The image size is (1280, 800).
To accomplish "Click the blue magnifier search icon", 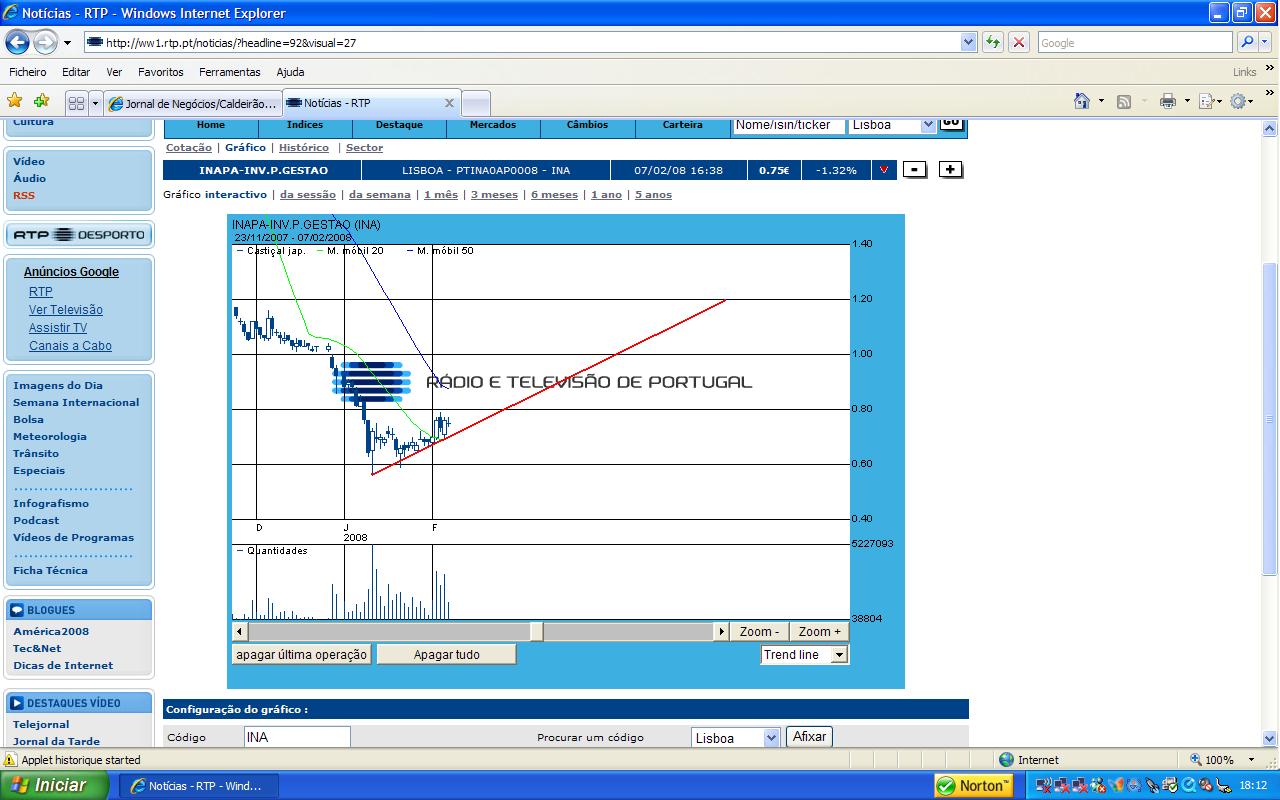I will (1246, 42).
